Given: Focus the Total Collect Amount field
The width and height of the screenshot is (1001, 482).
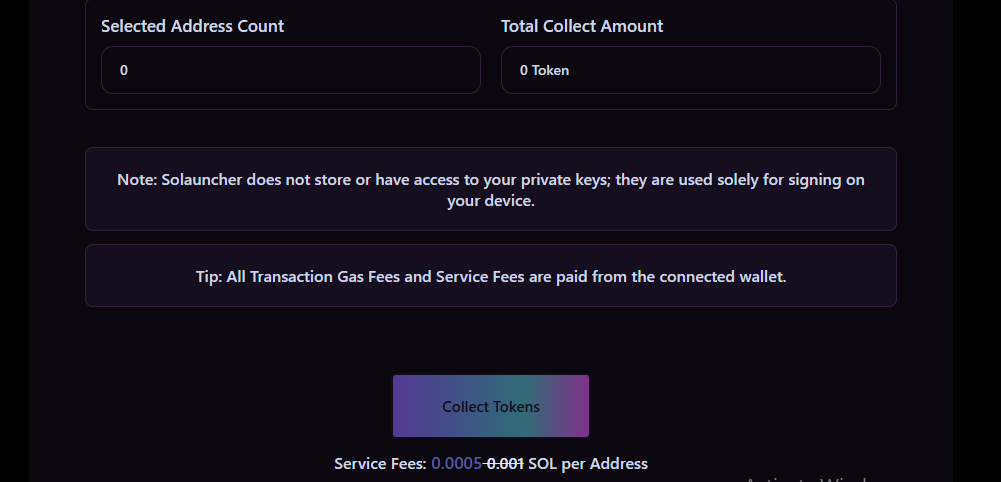Looking at the screenshot, I should click(x=690, y=71).
